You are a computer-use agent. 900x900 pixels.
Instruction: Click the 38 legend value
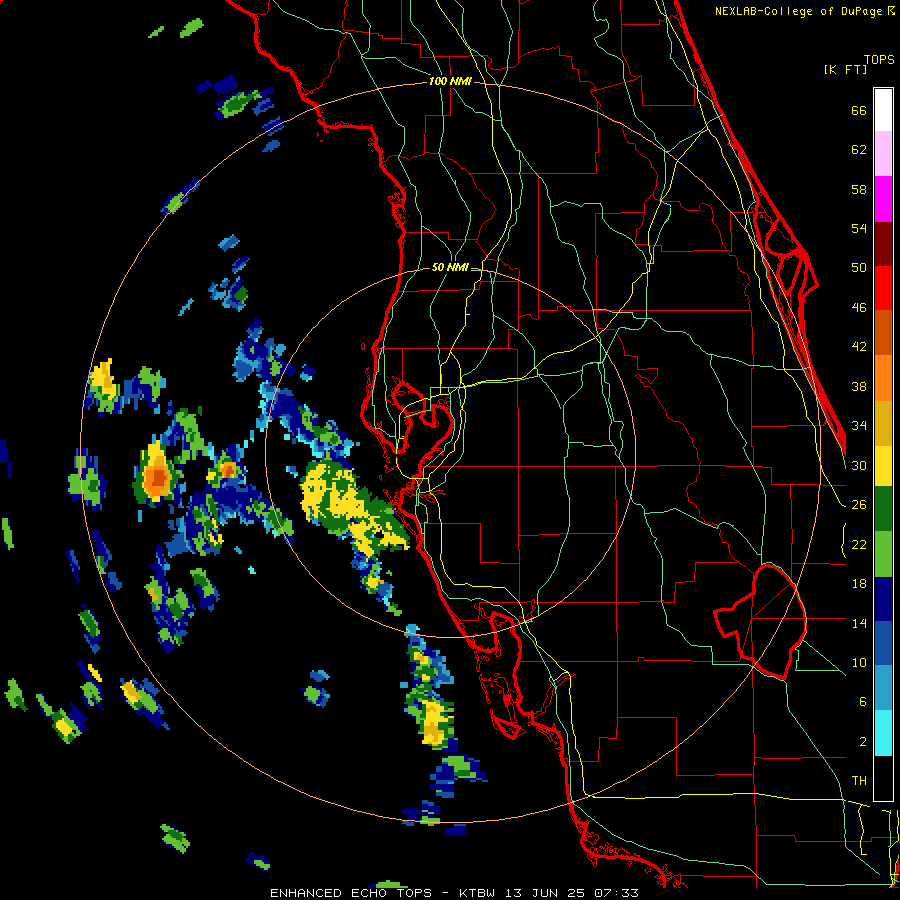coord(859,386)
